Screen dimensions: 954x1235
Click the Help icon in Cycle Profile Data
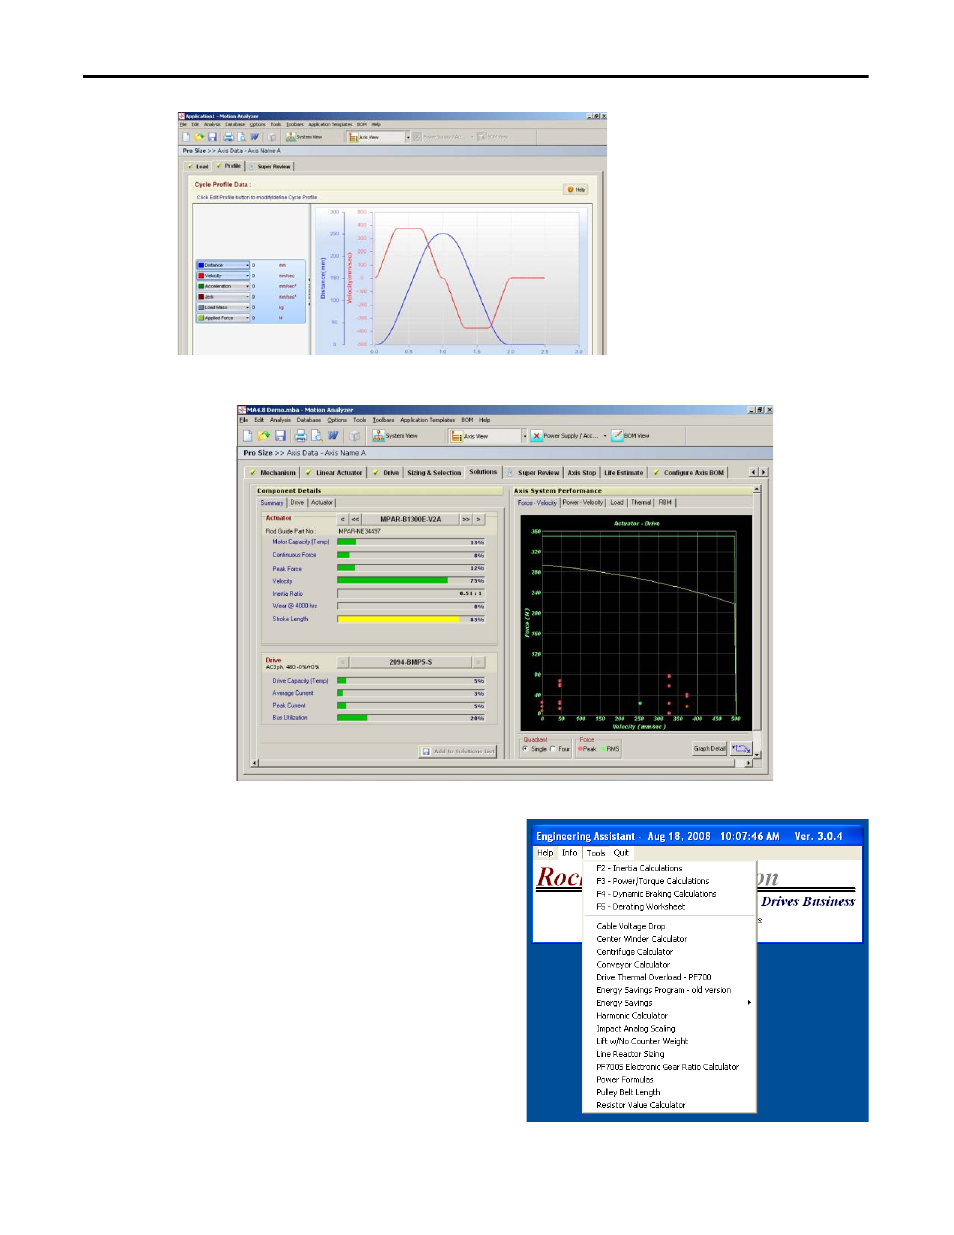pos(576,189)
